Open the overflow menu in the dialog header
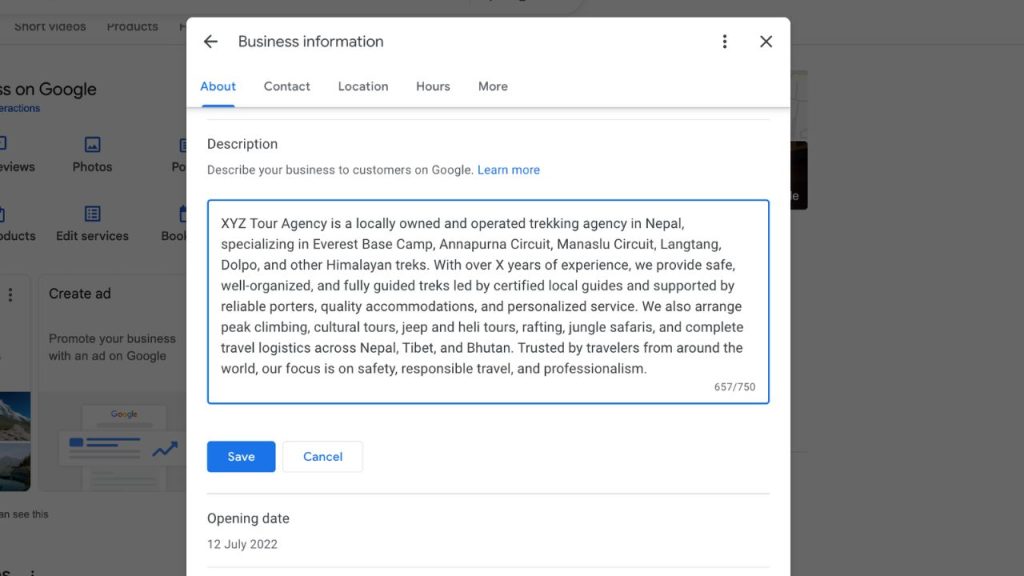This screenshot has height=576, width=1024. coord(725,41)
